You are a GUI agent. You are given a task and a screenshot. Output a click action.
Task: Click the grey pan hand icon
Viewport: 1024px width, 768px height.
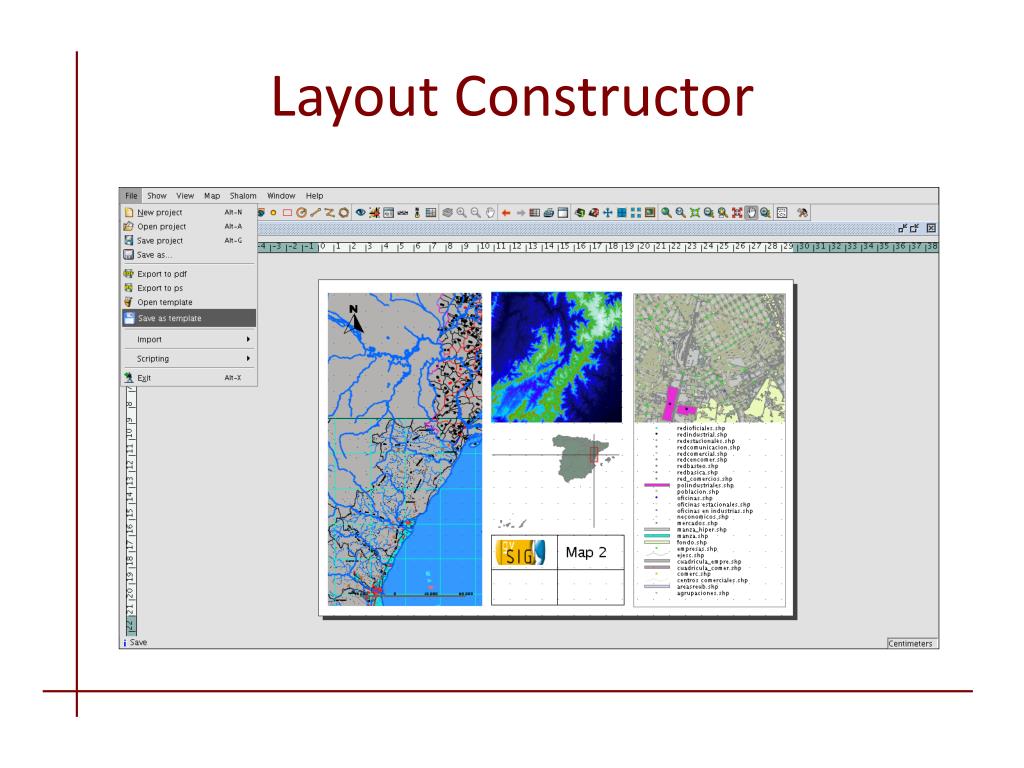tap(490, 213)
